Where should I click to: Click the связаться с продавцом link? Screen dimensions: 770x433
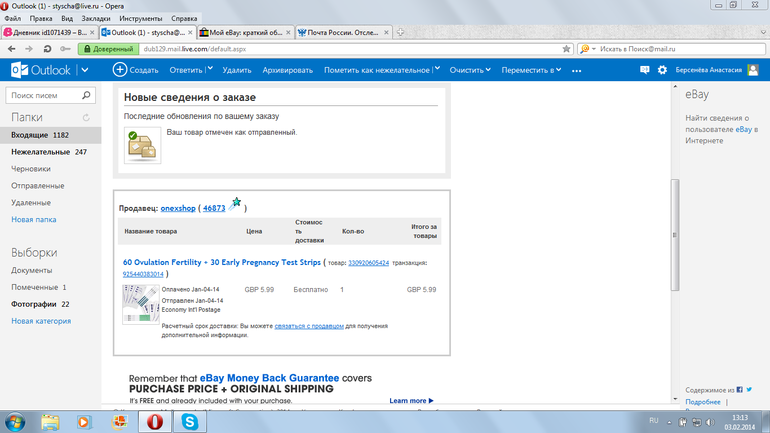click(x=310, y=325)
